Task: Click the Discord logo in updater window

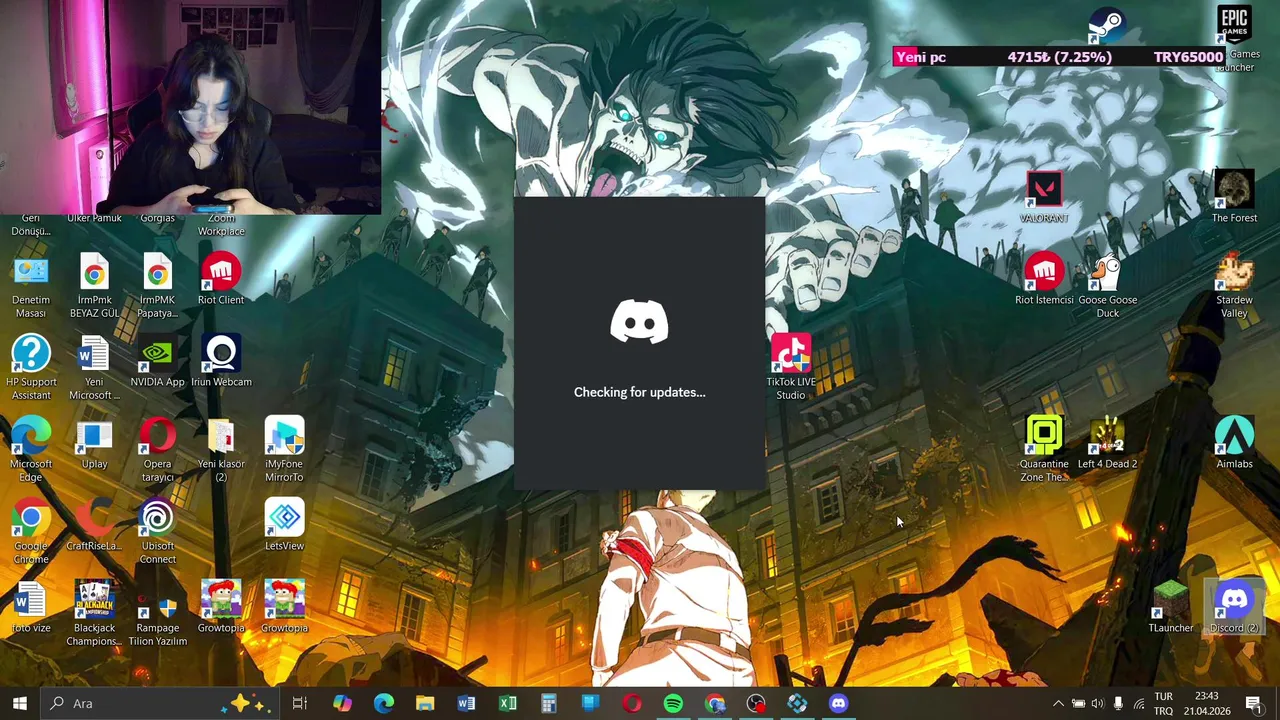Action: click(x=639, y=323)
